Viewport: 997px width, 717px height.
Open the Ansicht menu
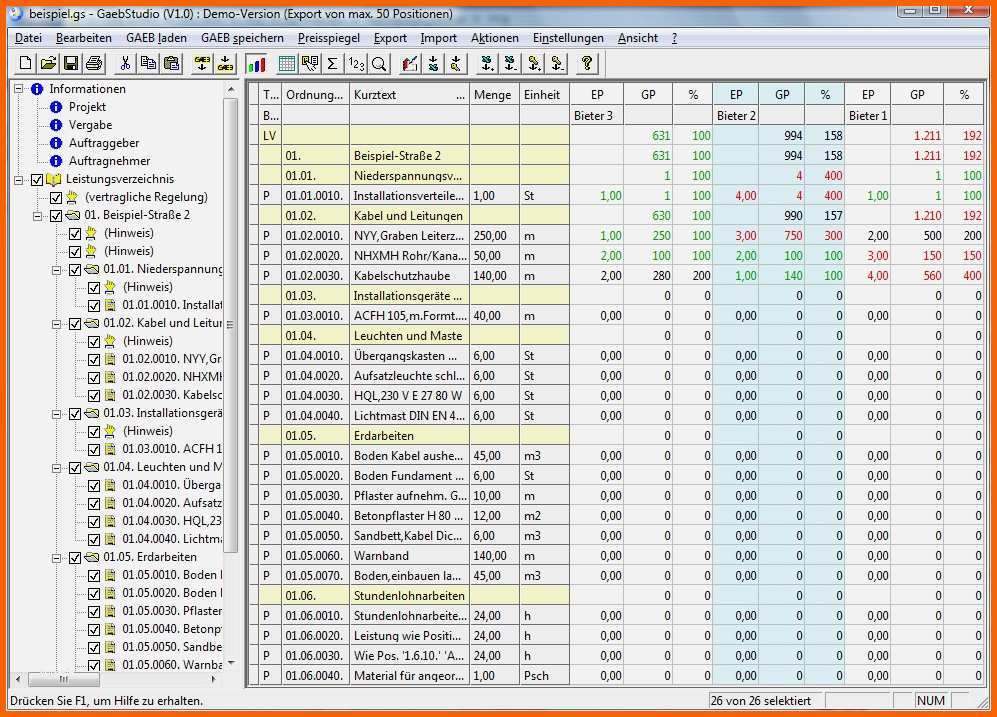click(x=638, y=38)
